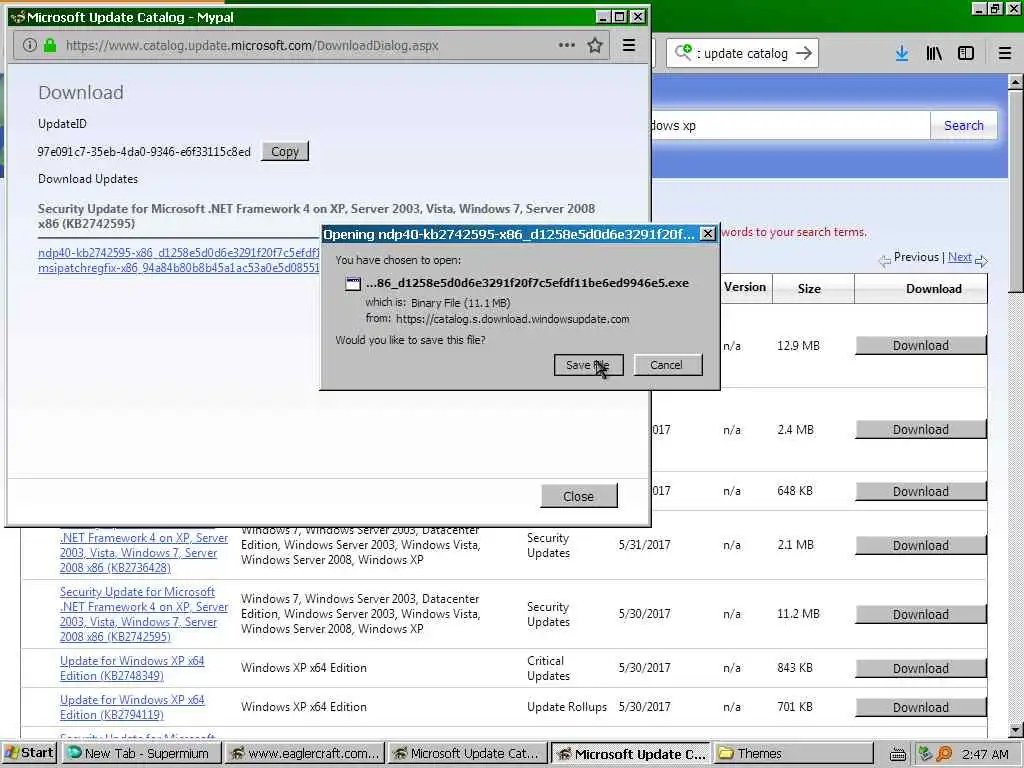Click Save File in the opening dialog

588,365
